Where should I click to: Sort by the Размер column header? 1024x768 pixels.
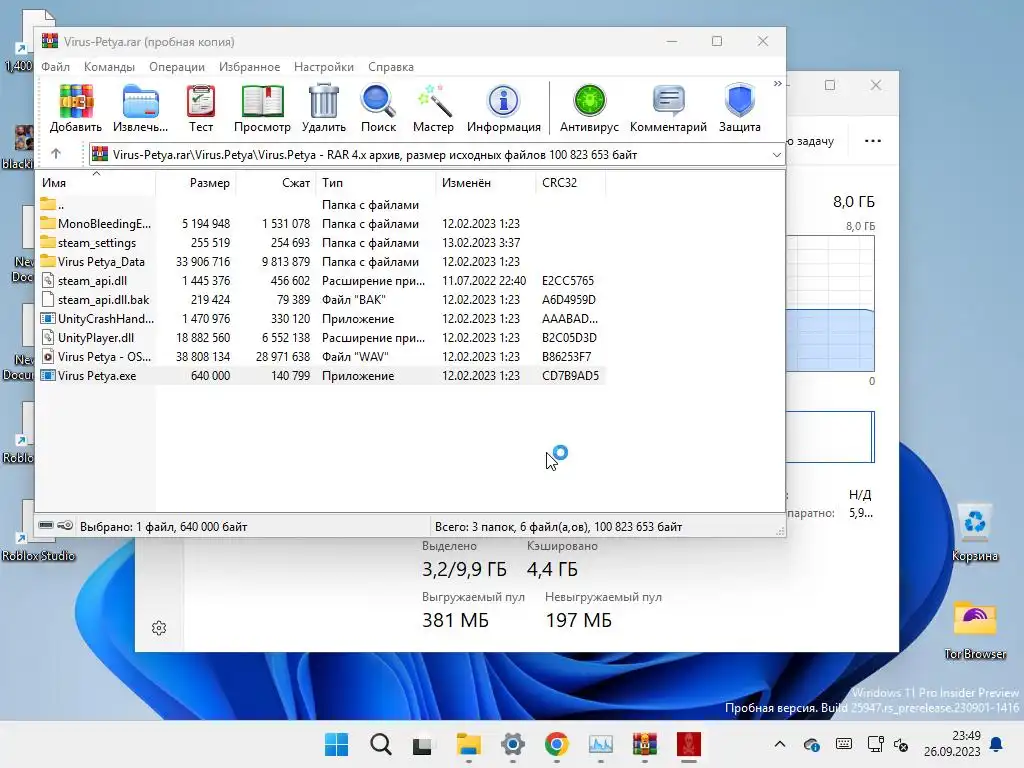coord(196,183)
